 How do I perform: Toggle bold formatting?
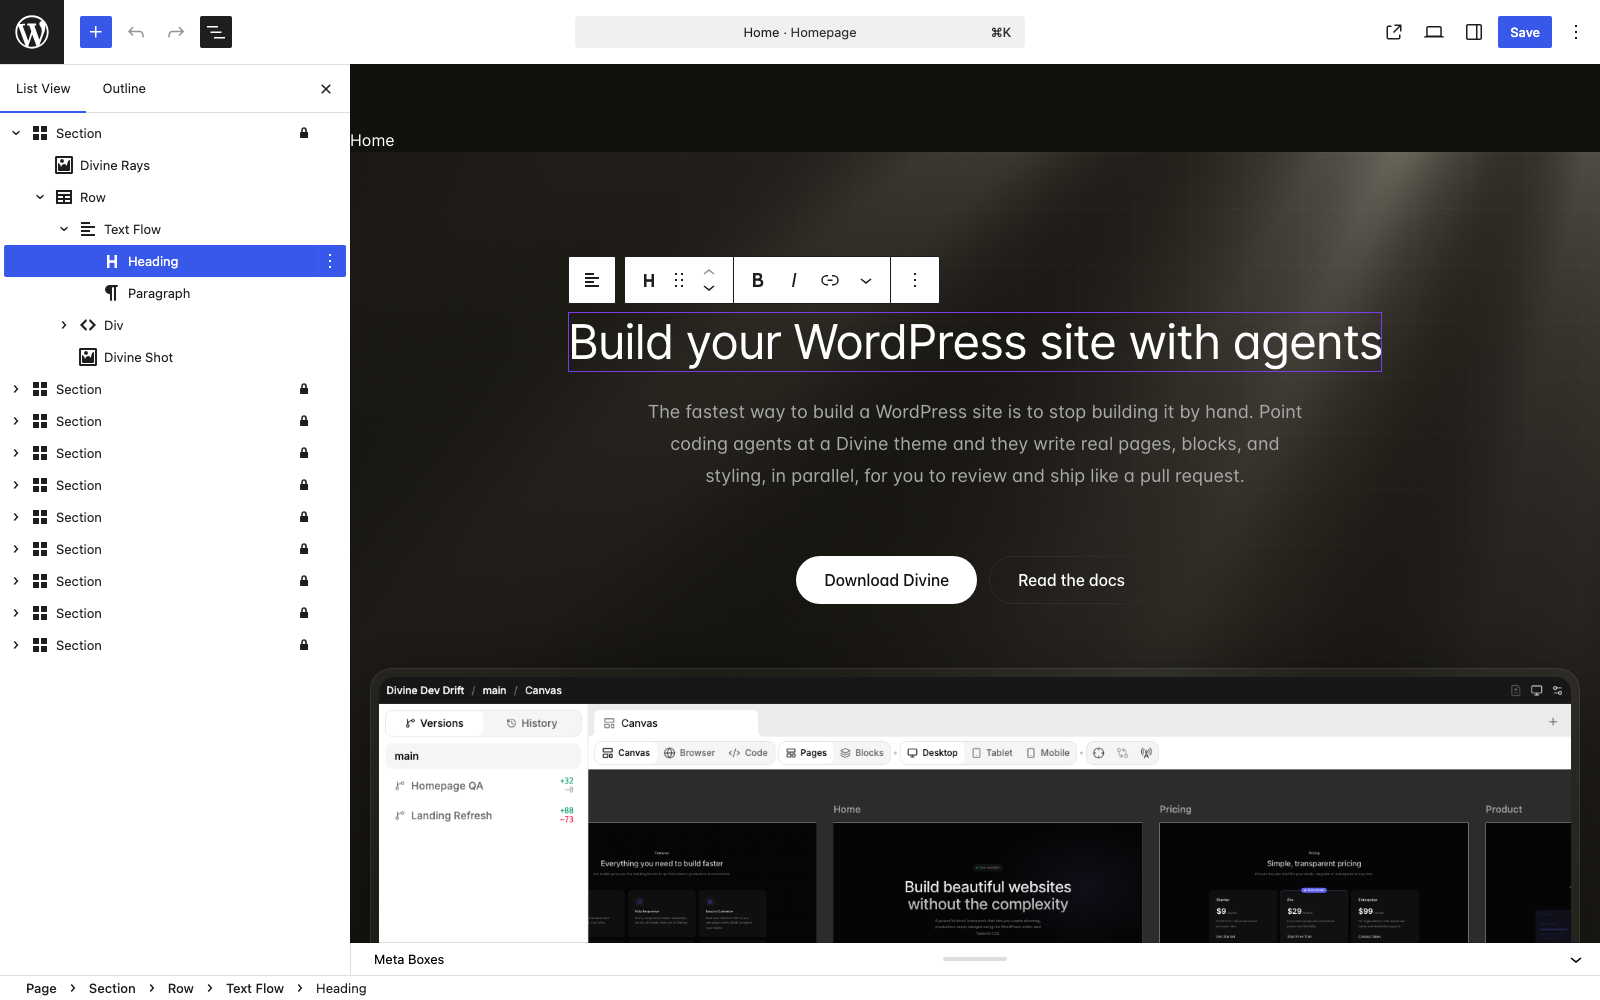[758, 280]
